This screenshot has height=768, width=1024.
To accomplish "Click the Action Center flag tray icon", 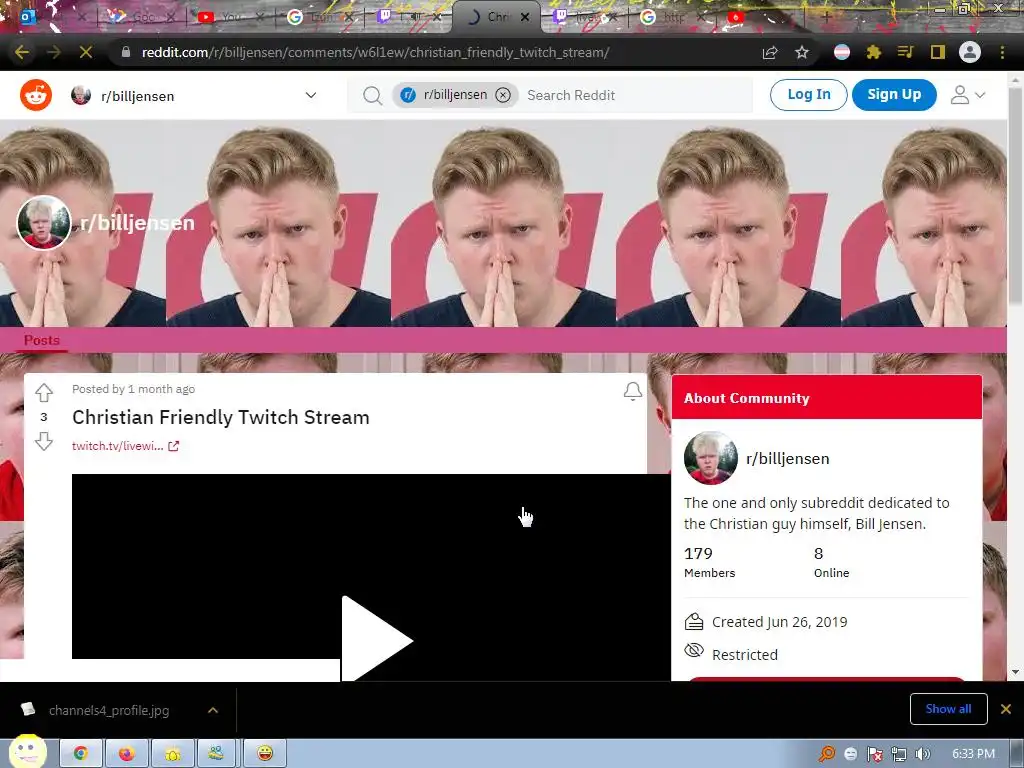I will click(x=875, y=754).
